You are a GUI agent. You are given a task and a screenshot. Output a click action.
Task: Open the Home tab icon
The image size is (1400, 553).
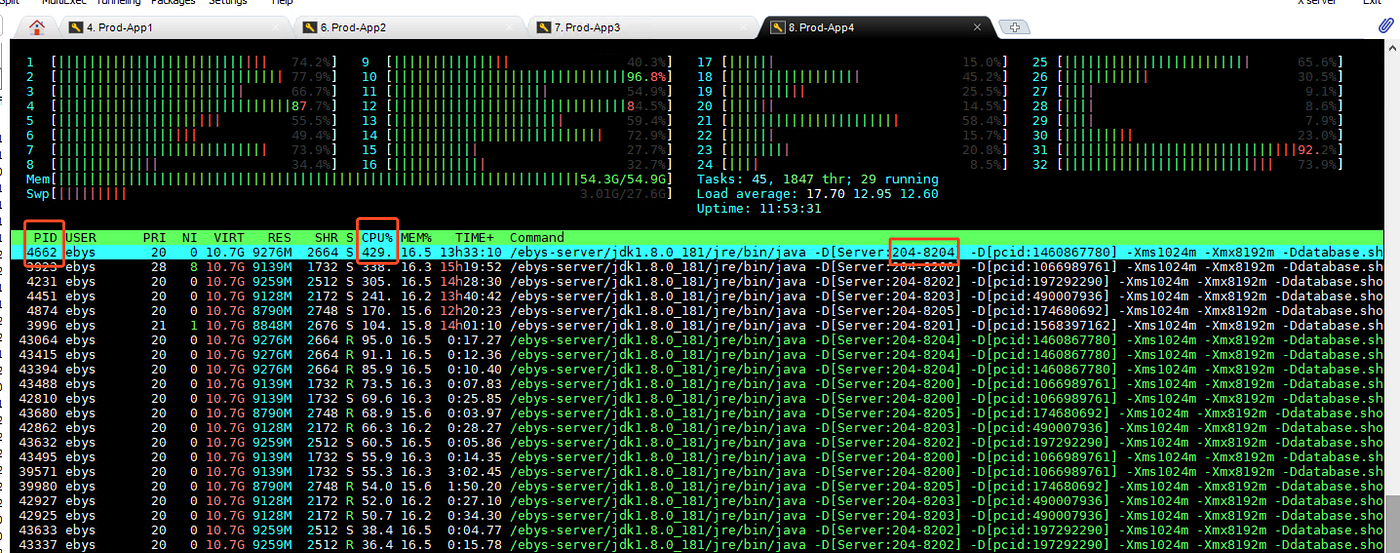pos(37,27)
